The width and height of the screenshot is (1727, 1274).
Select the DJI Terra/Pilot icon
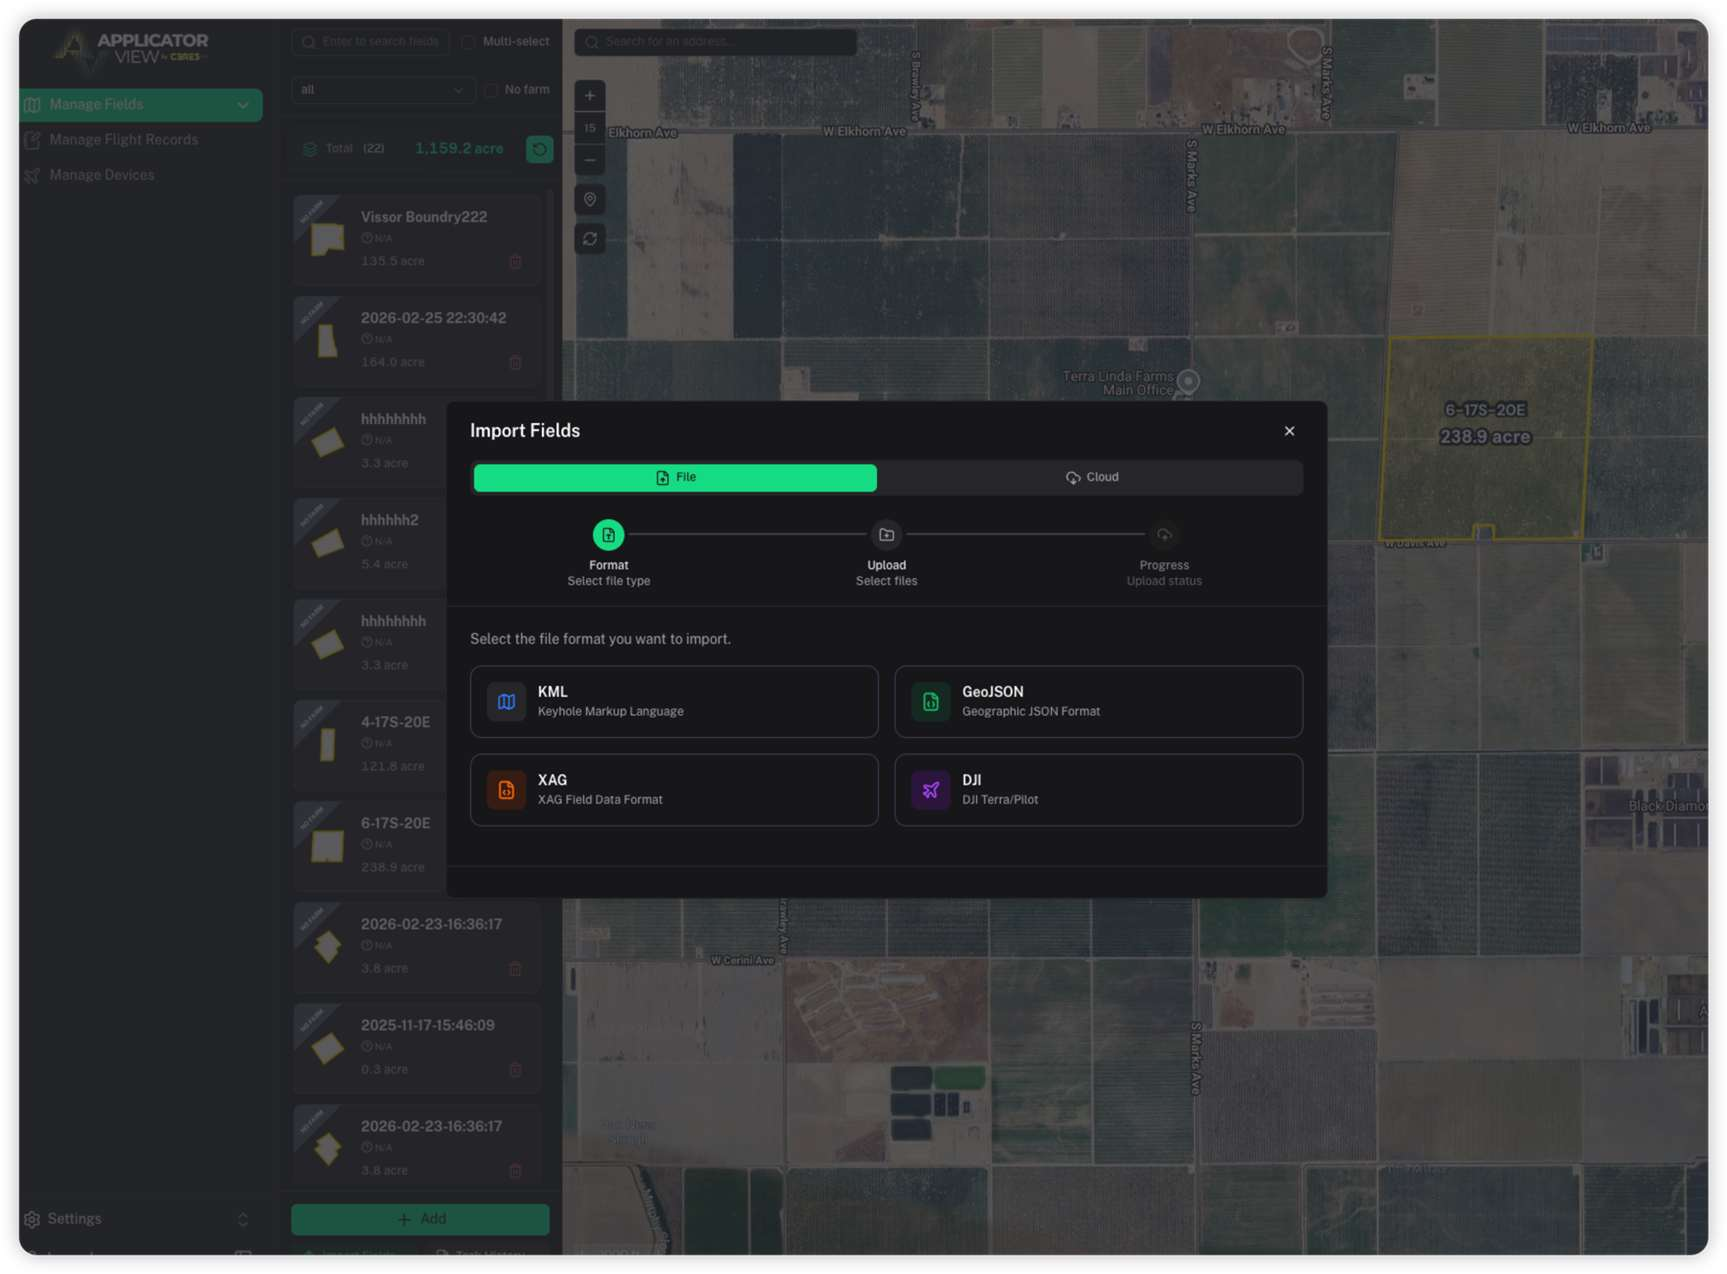coord(930,790)
